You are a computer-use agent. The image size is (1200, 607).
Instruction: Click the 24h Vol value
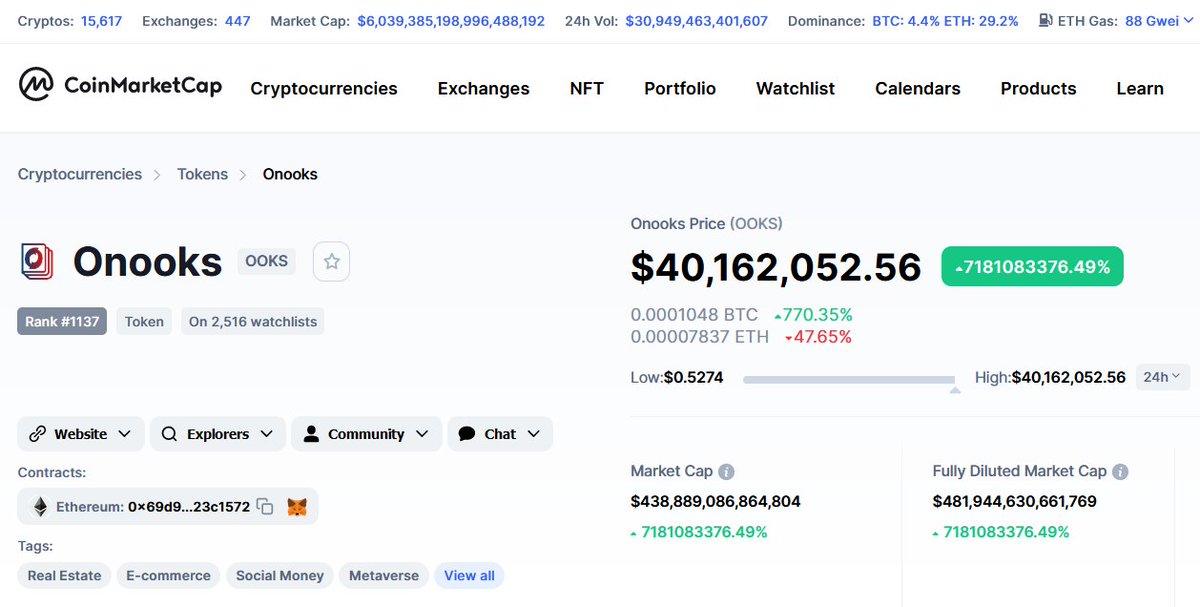click(x=697, y=20)
